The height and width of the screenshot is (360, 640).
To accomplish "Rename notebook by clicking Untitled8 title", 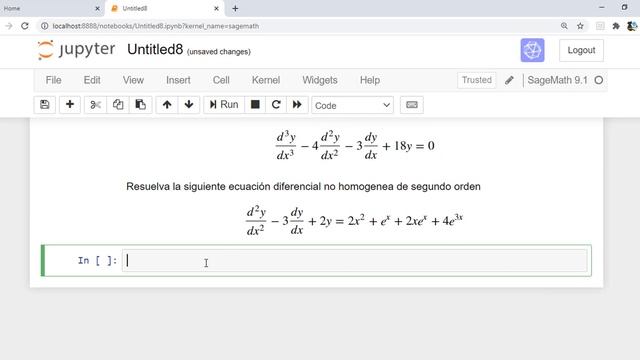I will coord(155,49).
